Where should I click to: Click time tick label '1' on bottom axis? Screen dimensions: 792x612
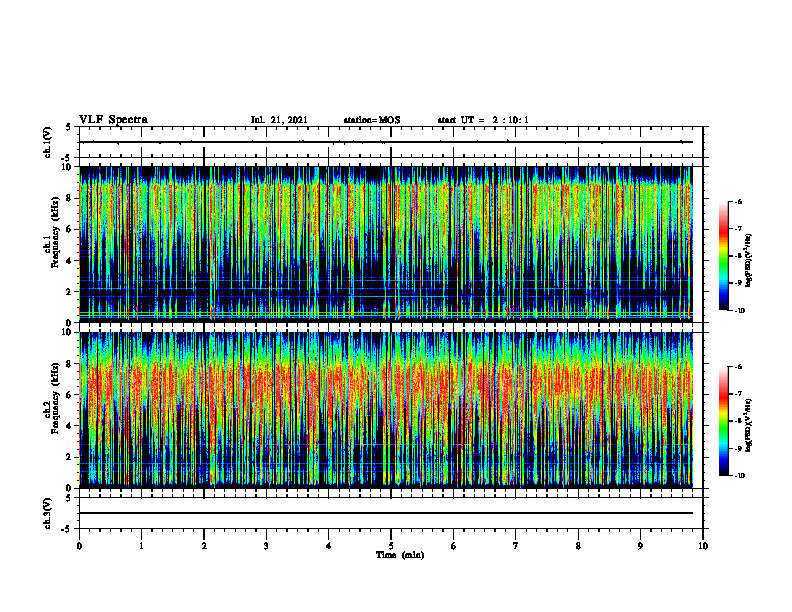click(141, 546)
